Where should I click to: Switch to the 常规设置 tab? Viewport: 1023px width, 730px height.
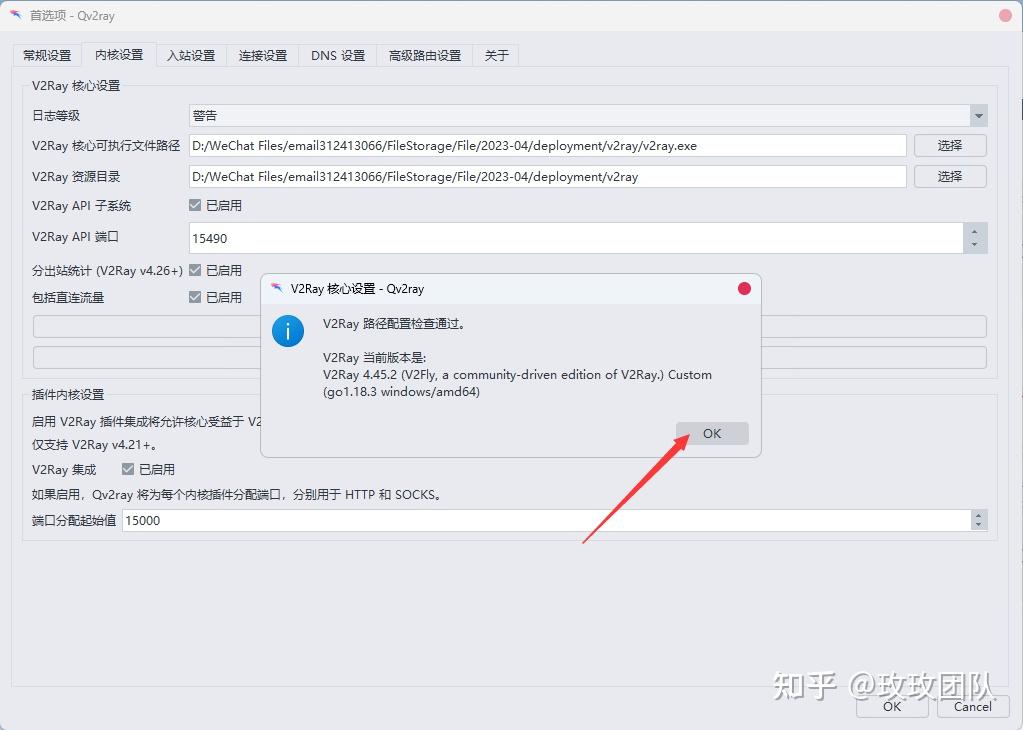[47, 55]
